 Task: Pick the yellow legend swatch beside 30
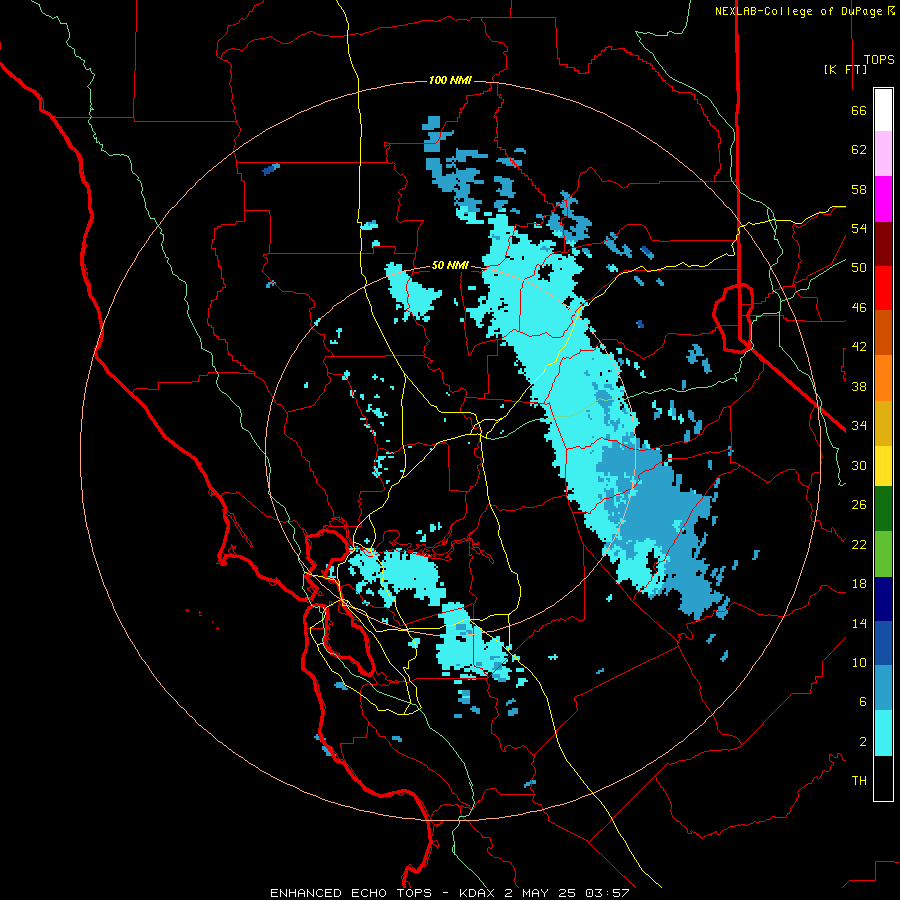[883, 465]
